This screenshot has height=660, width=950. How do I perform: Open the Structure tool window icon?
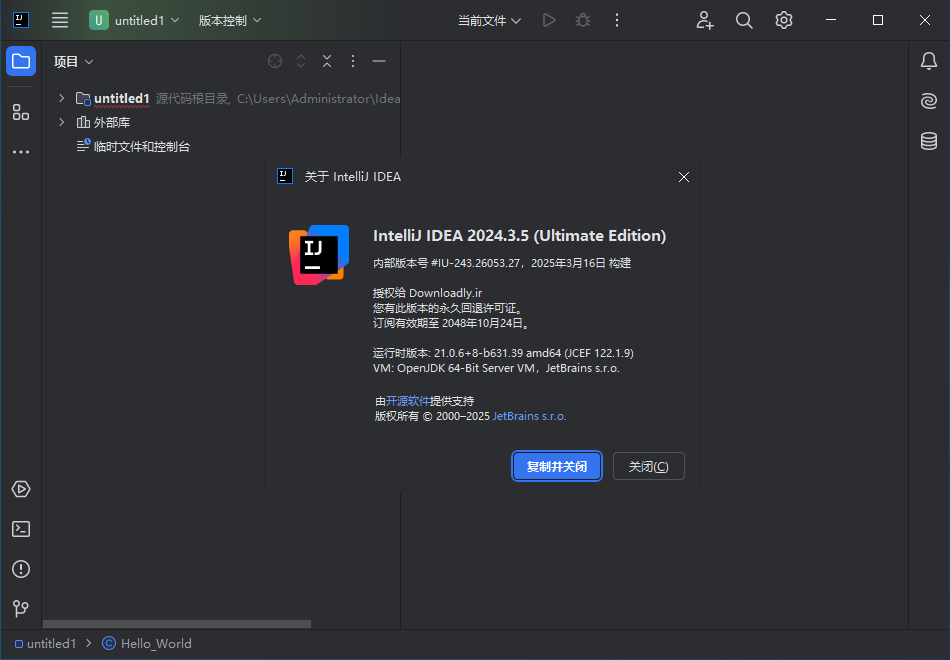[21, 112]
